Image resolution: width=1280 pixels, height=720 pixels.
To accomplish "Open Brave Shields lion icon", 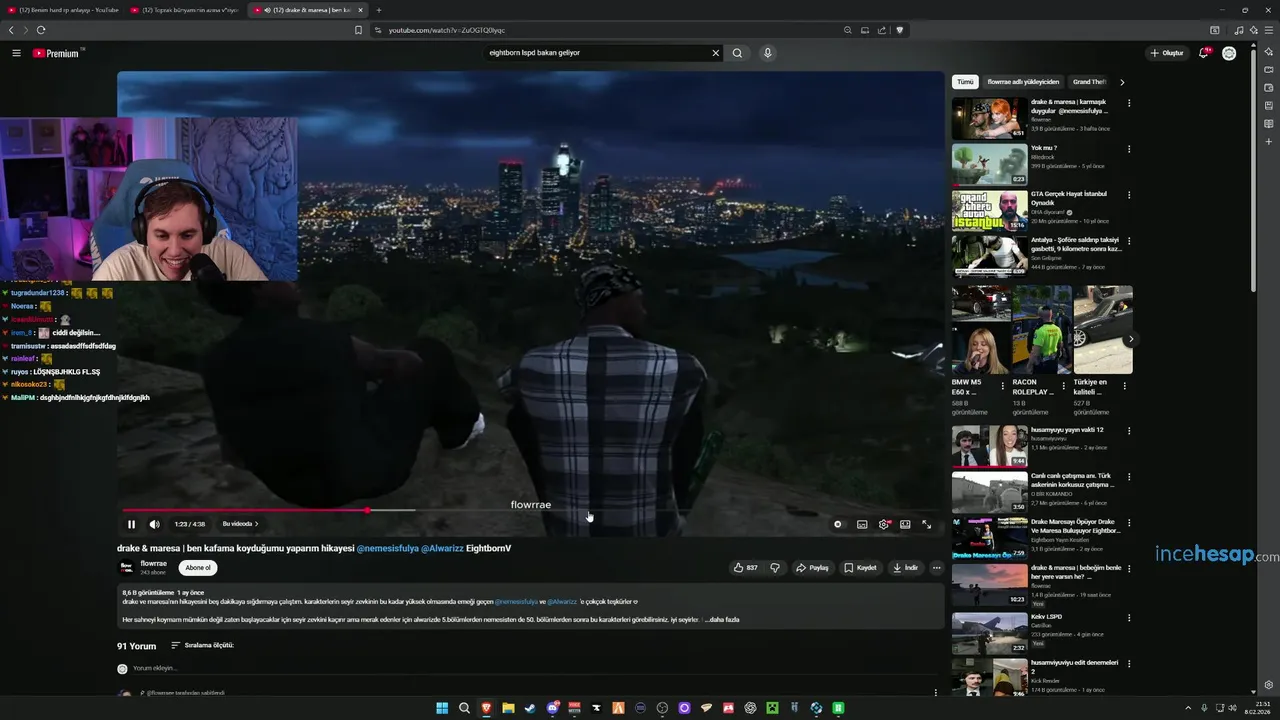I will pyautogui.click(x=900, y=30).
